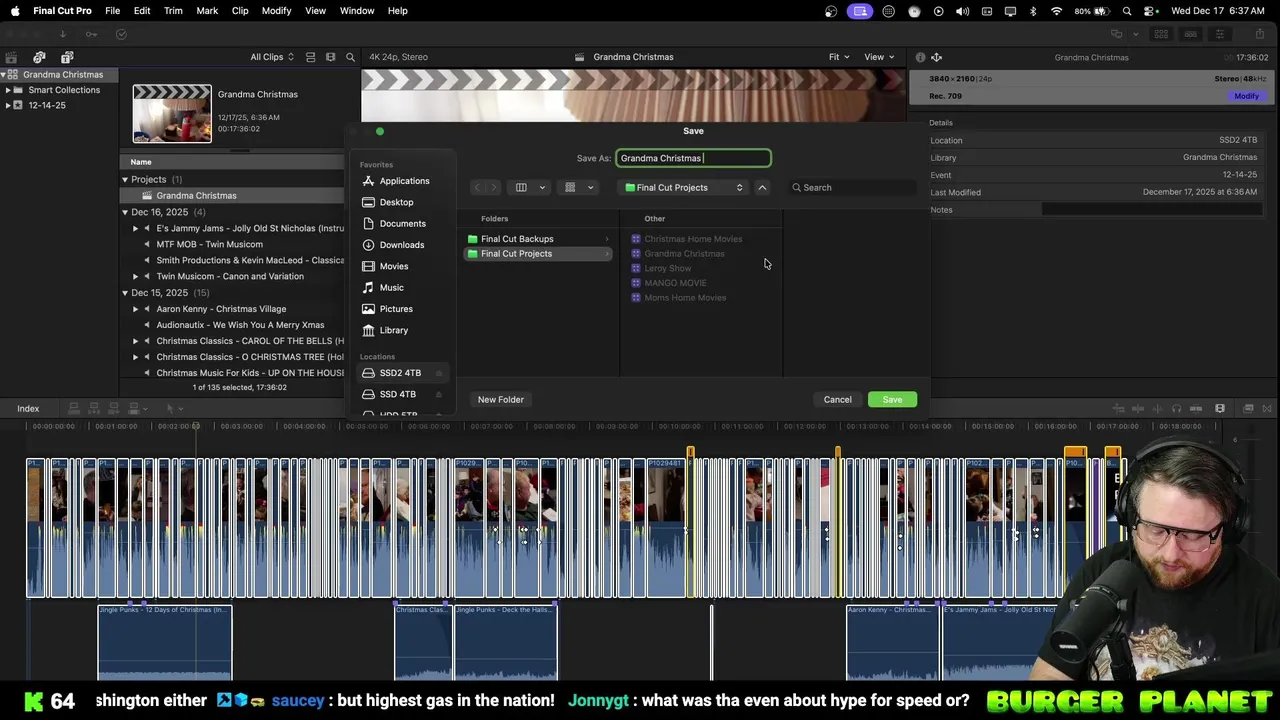Select the Grandma Christmas project row
Viewport: 1280px width, 720px height.
point(232,196)
